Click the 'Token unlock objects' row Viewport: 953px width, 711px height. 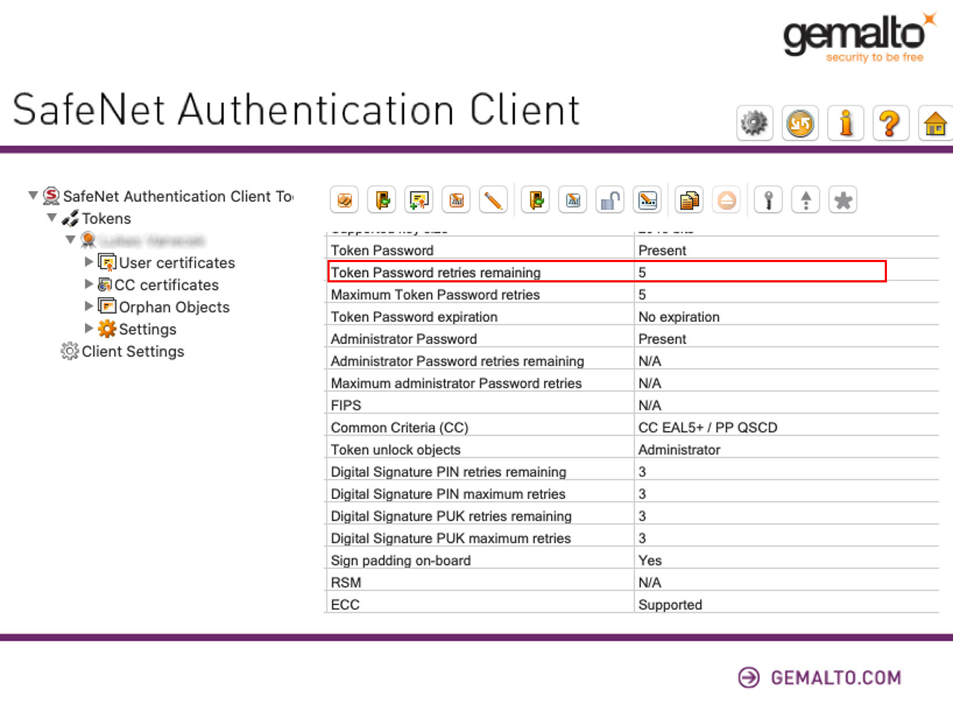tap(632, 450)
